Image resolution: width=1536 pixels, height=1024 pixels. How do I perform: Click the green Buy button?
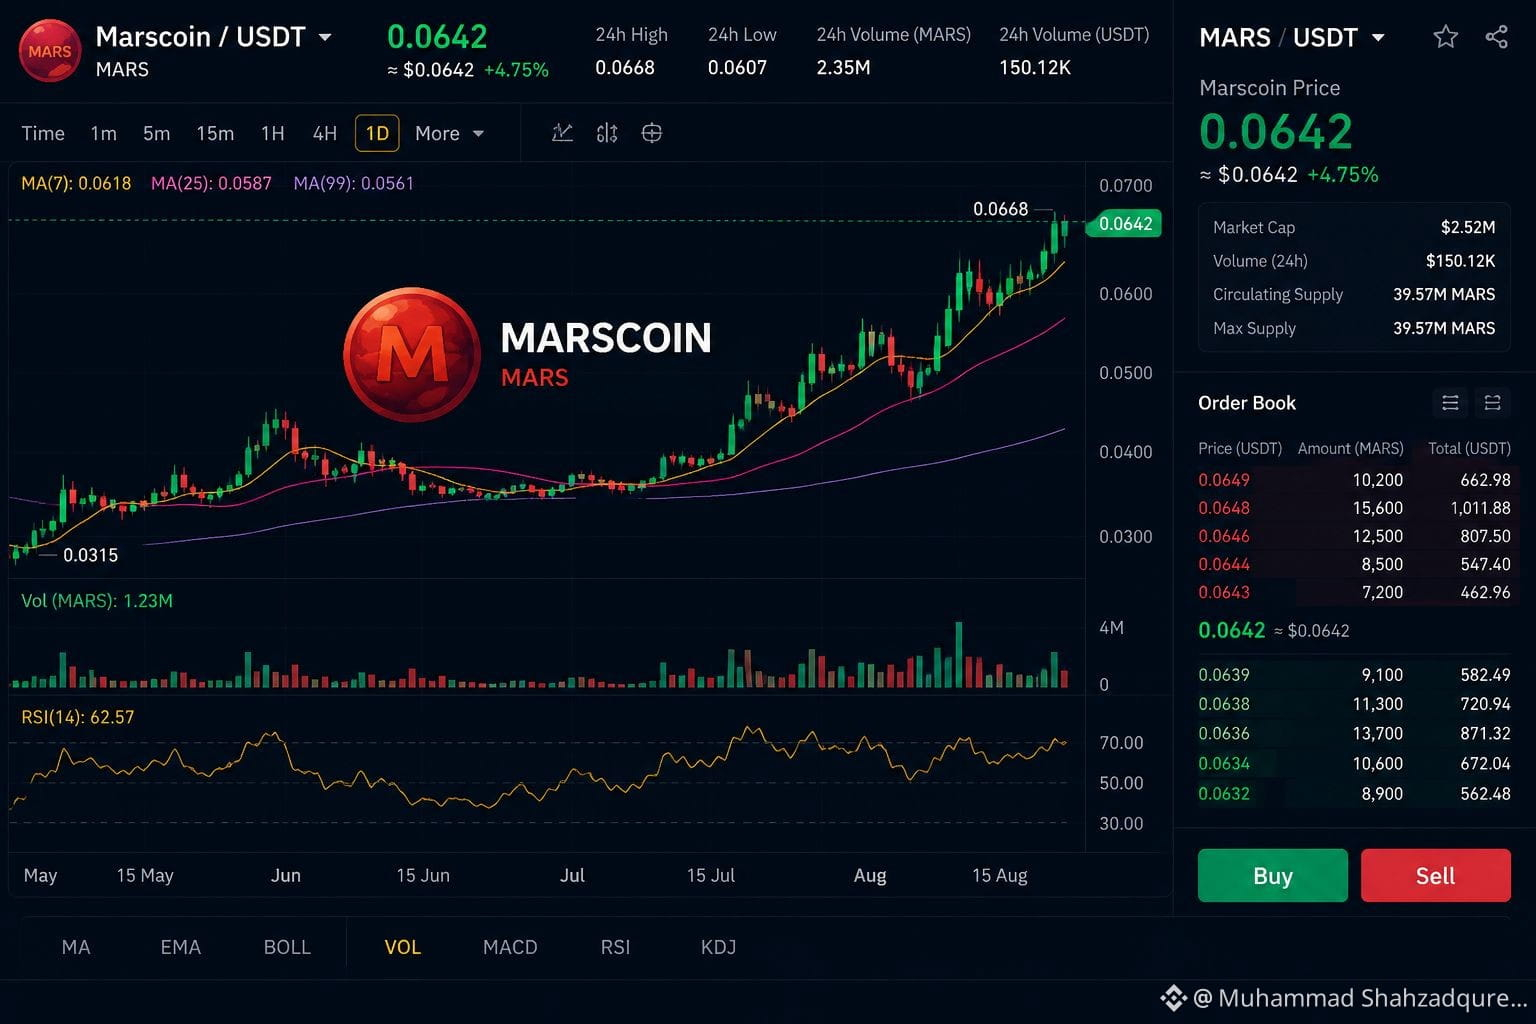pyautogui.click(x=1272, y=876)
